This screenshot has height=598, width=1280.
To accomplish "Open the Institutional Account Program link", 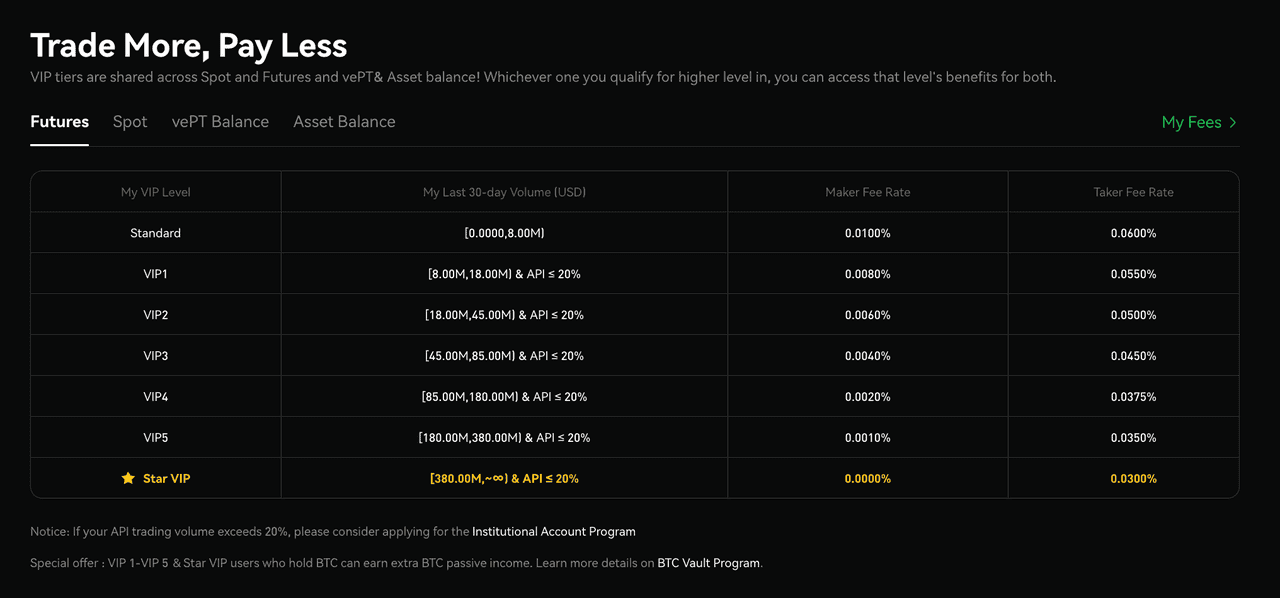I will 553,531.
